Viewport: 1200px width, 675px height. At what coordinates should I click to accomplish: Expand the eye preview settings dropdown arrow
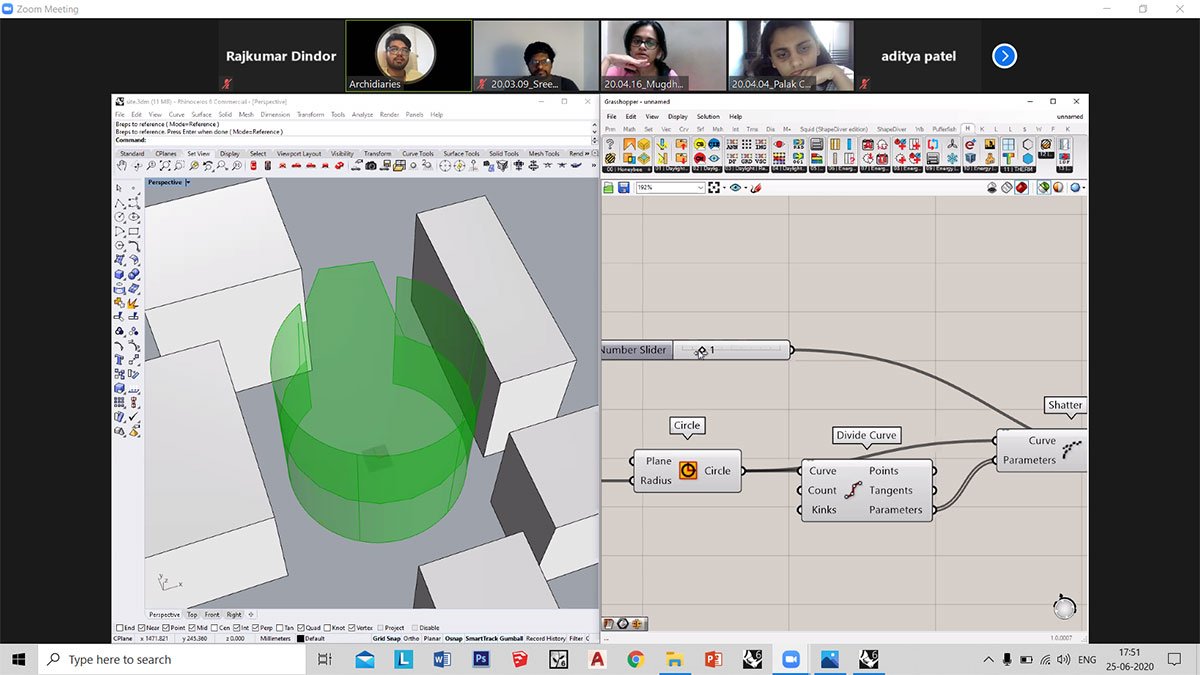(x=745, y=187)
